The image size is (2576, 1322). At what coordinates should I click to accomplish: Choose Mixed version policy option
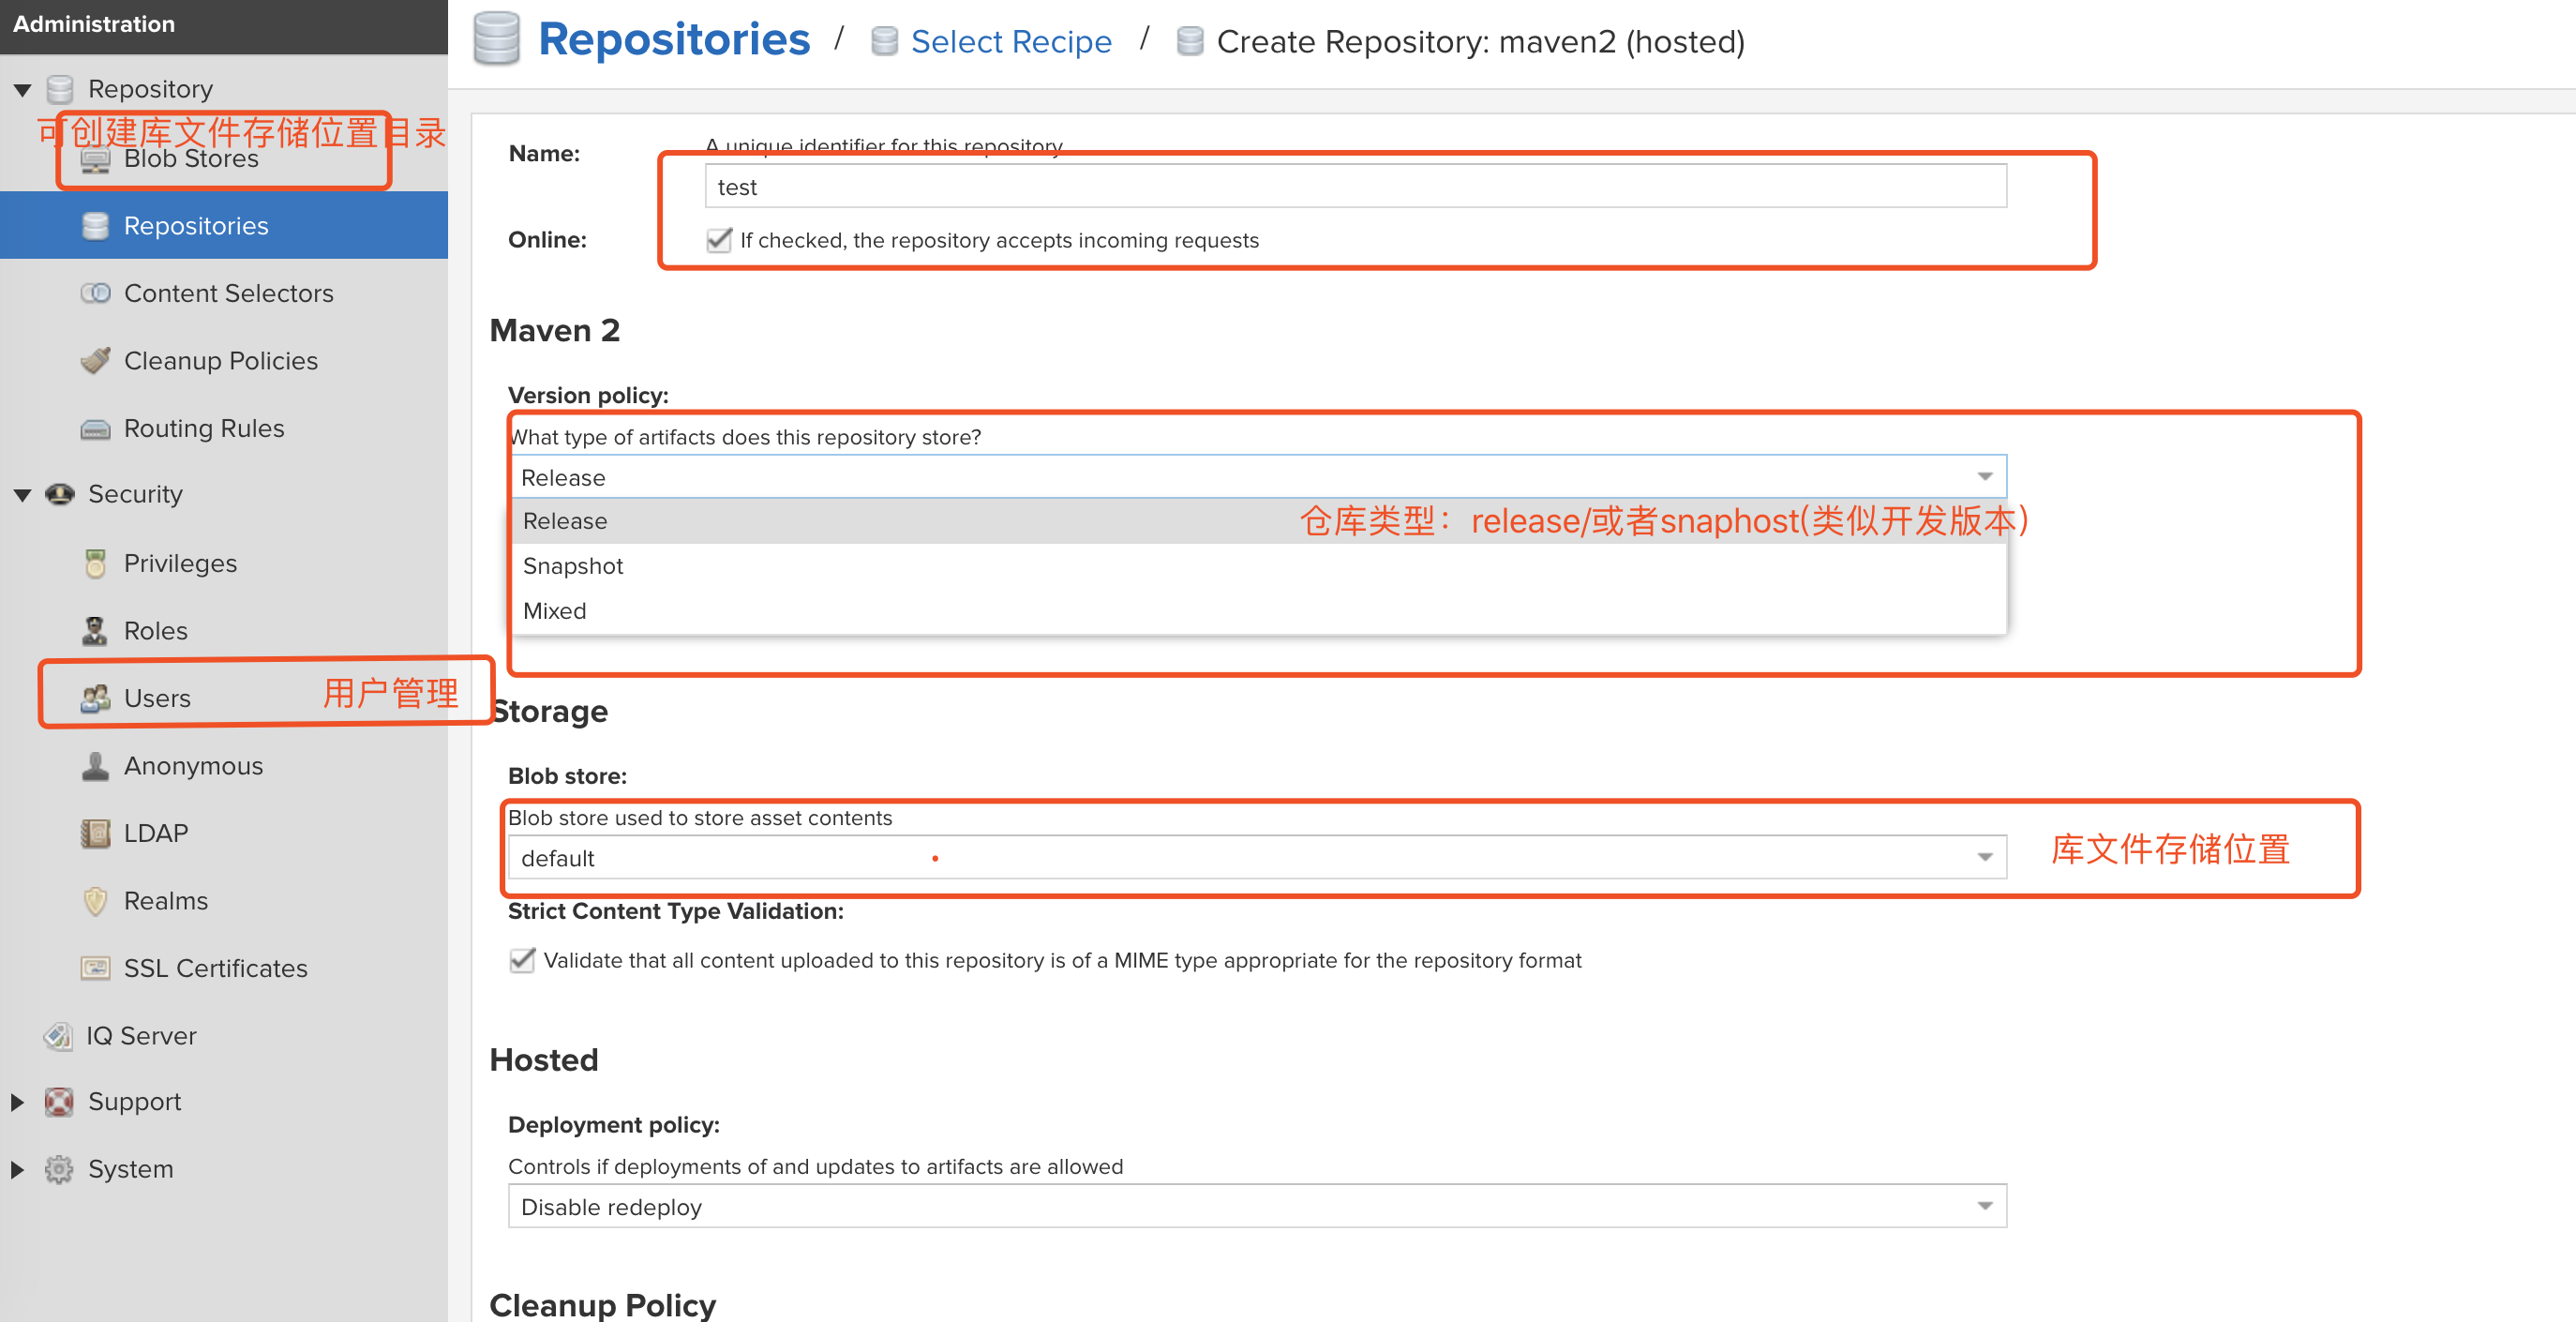[555, 611]
